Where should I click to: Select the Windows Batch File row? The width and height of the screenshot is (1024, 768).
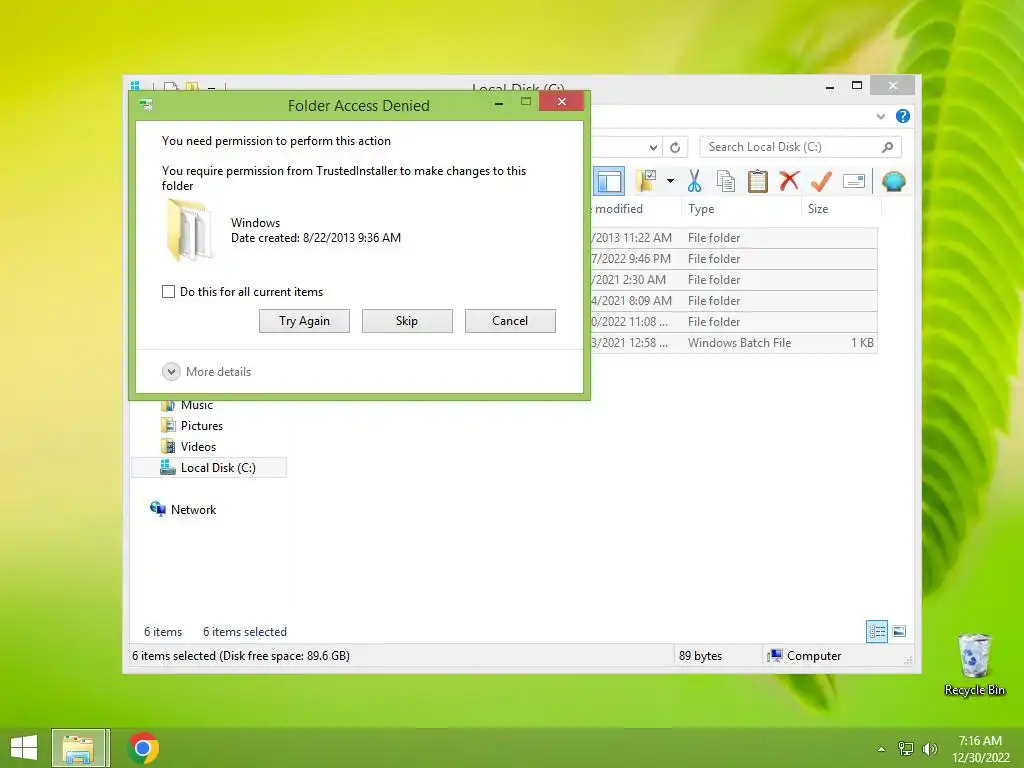coord(734,343)
